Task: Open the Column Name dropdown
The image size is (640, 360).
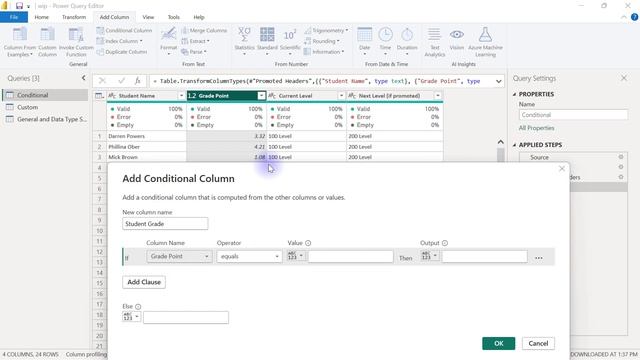Action: (179, 256)
